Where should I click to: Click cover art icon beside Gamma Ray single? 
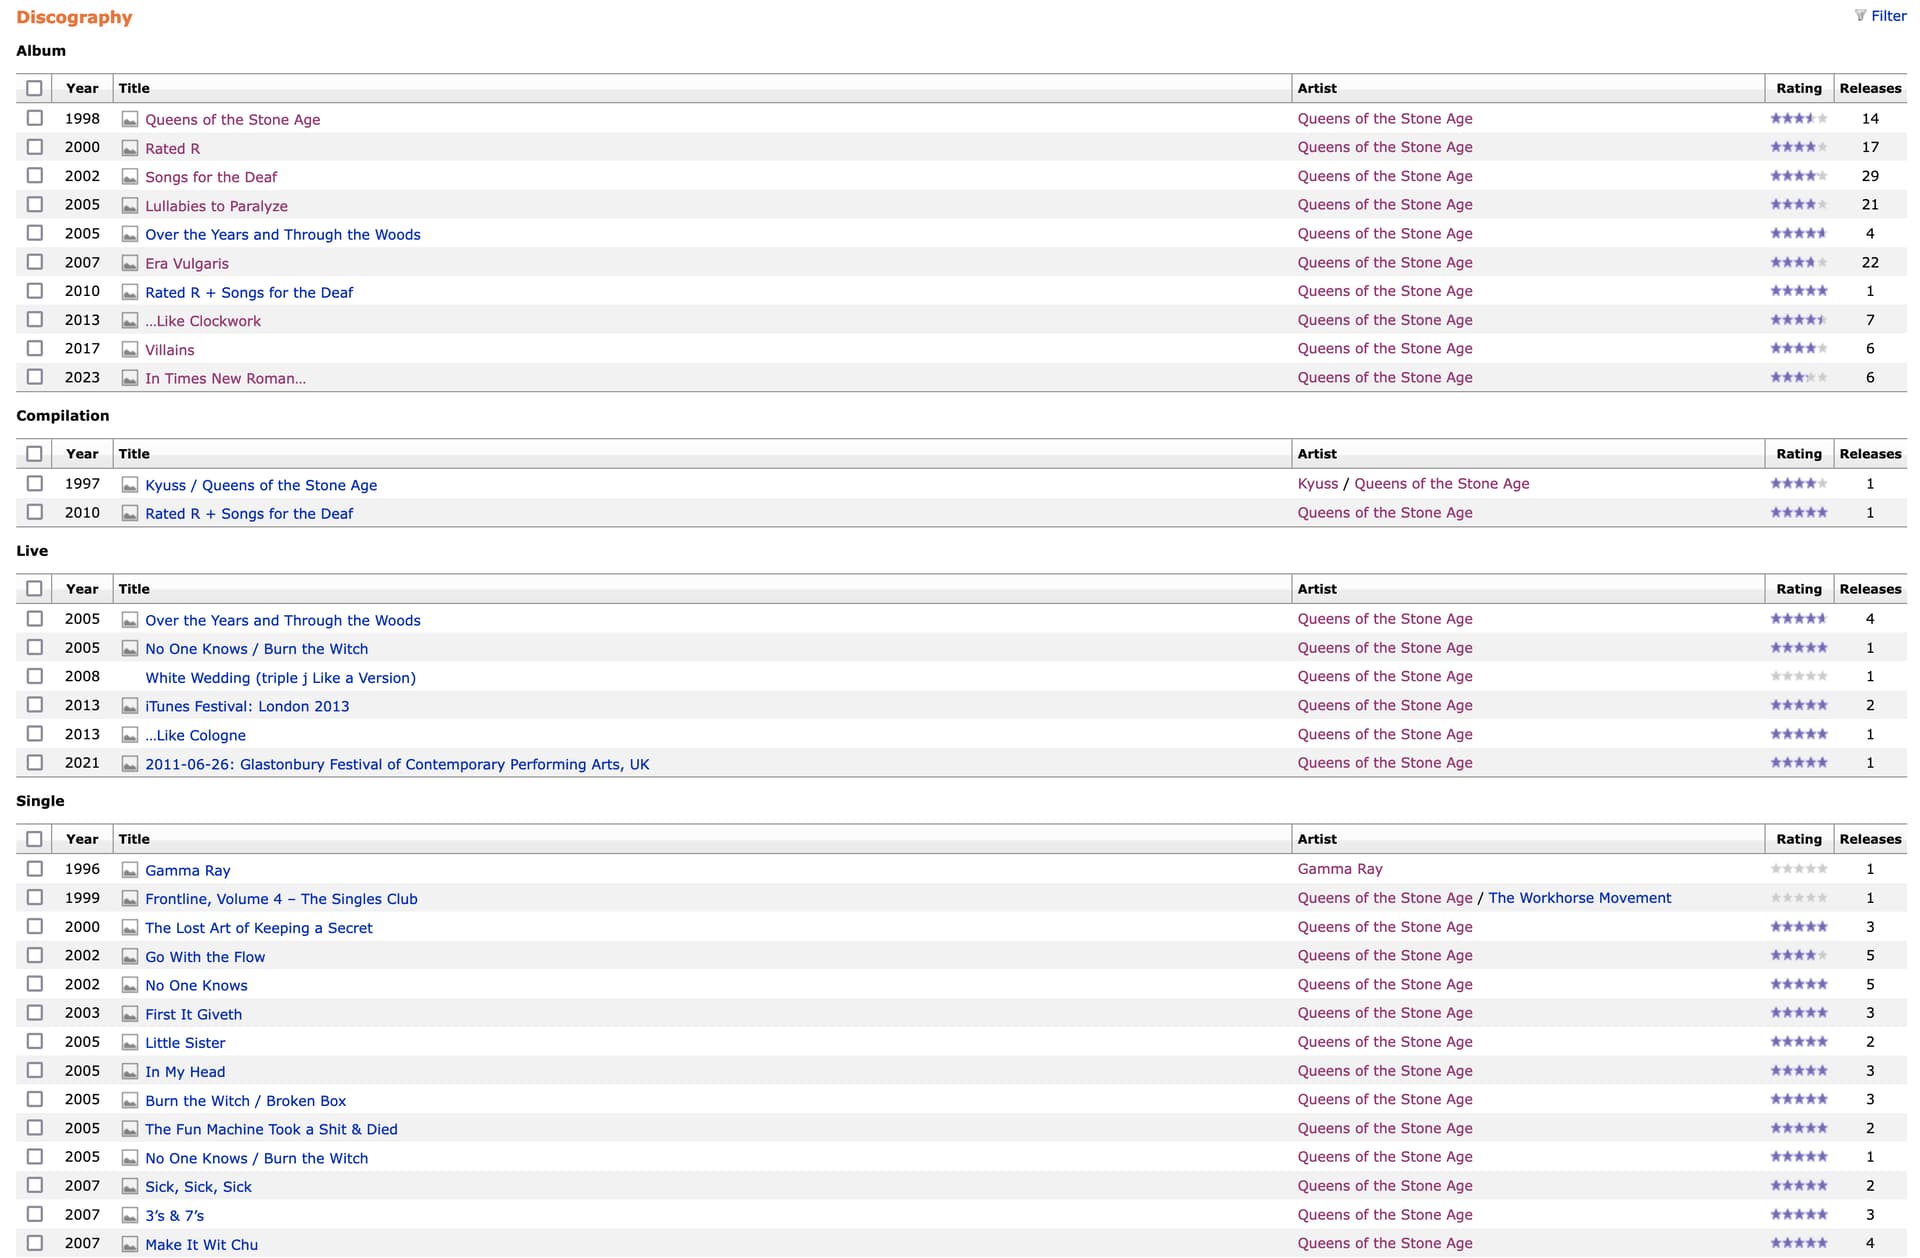pyautogui.click(x=130, y=870)
